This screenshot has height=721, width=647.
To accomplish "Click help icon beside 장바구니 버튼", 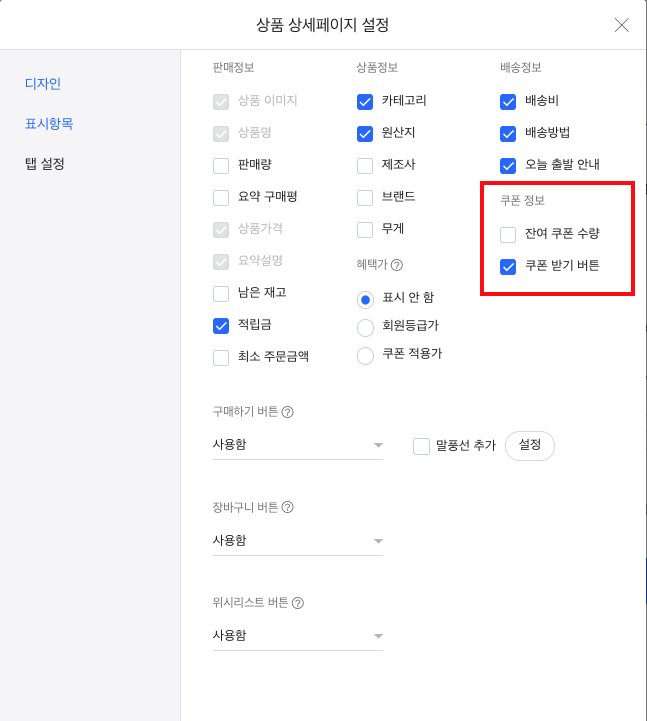I will pos(288,507).
